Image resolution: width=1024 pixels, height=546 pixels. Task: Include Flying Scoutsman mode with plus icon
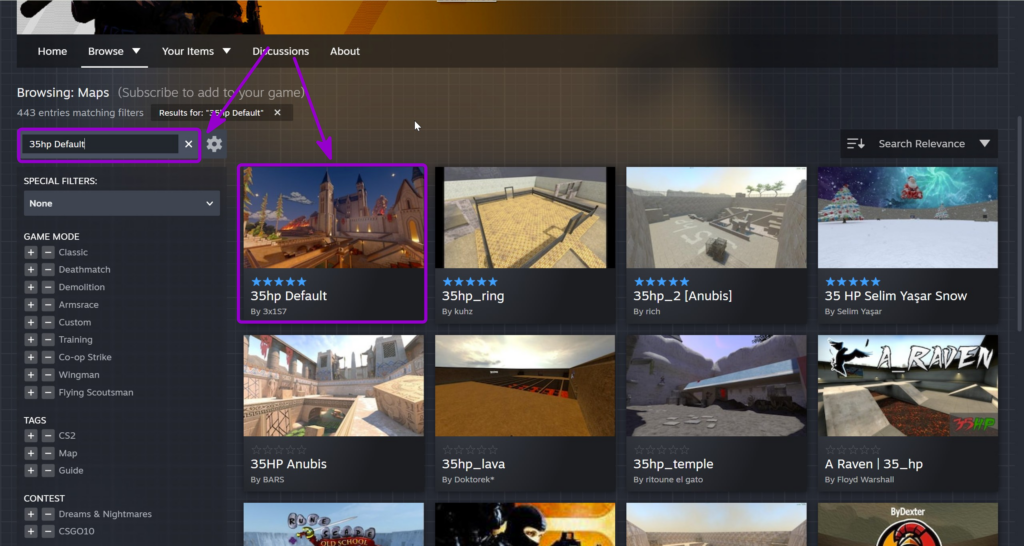coord(31,393)
